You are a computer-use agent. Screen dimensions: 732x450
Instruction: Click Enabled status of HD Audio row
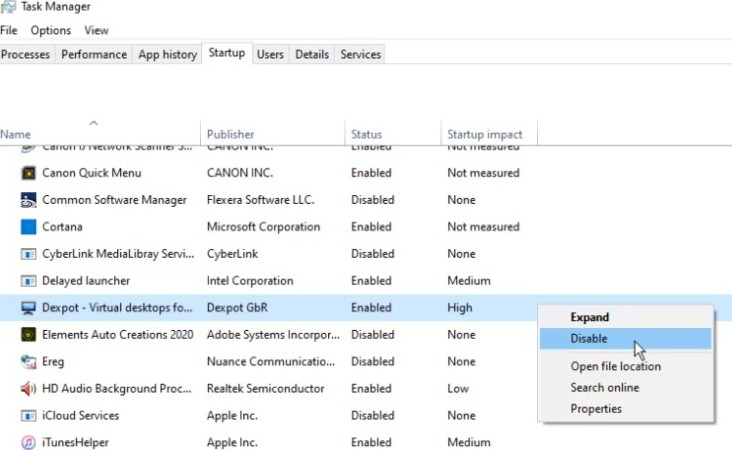click(371, 389)
